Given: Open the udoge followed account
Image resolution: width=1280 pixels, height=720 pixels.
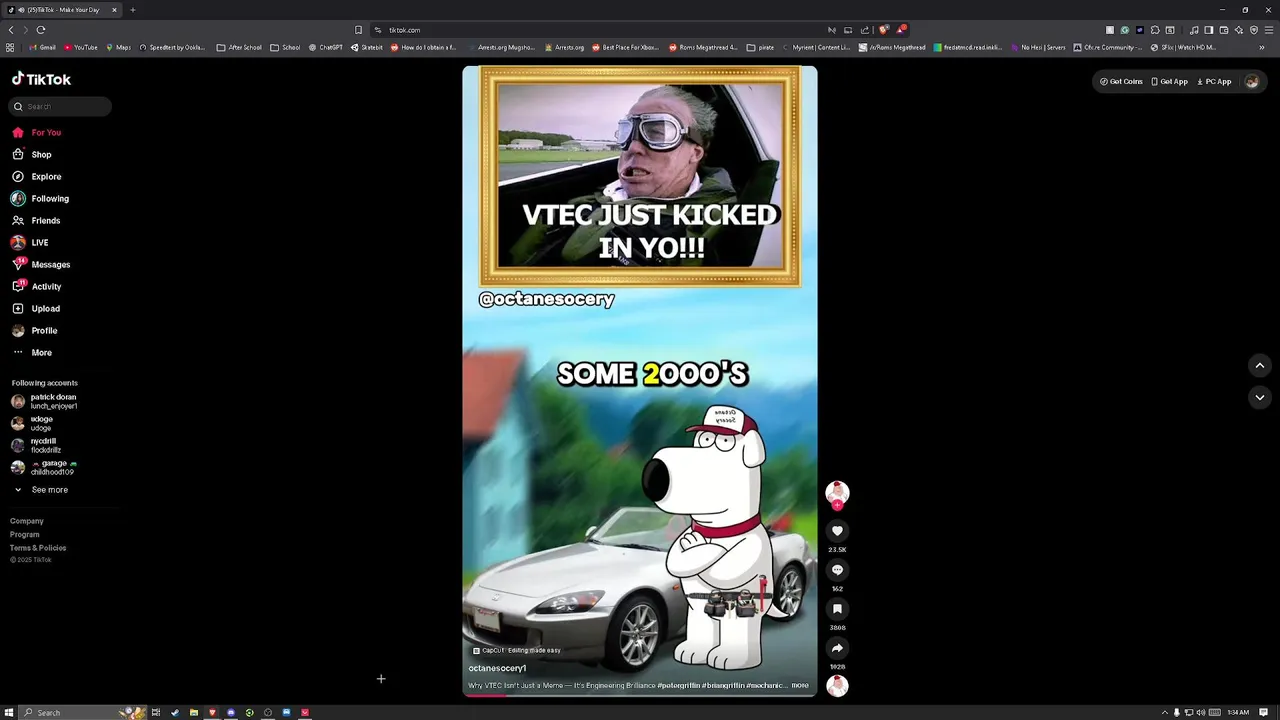Looking at the screenshot, I should tap(32, 423).
